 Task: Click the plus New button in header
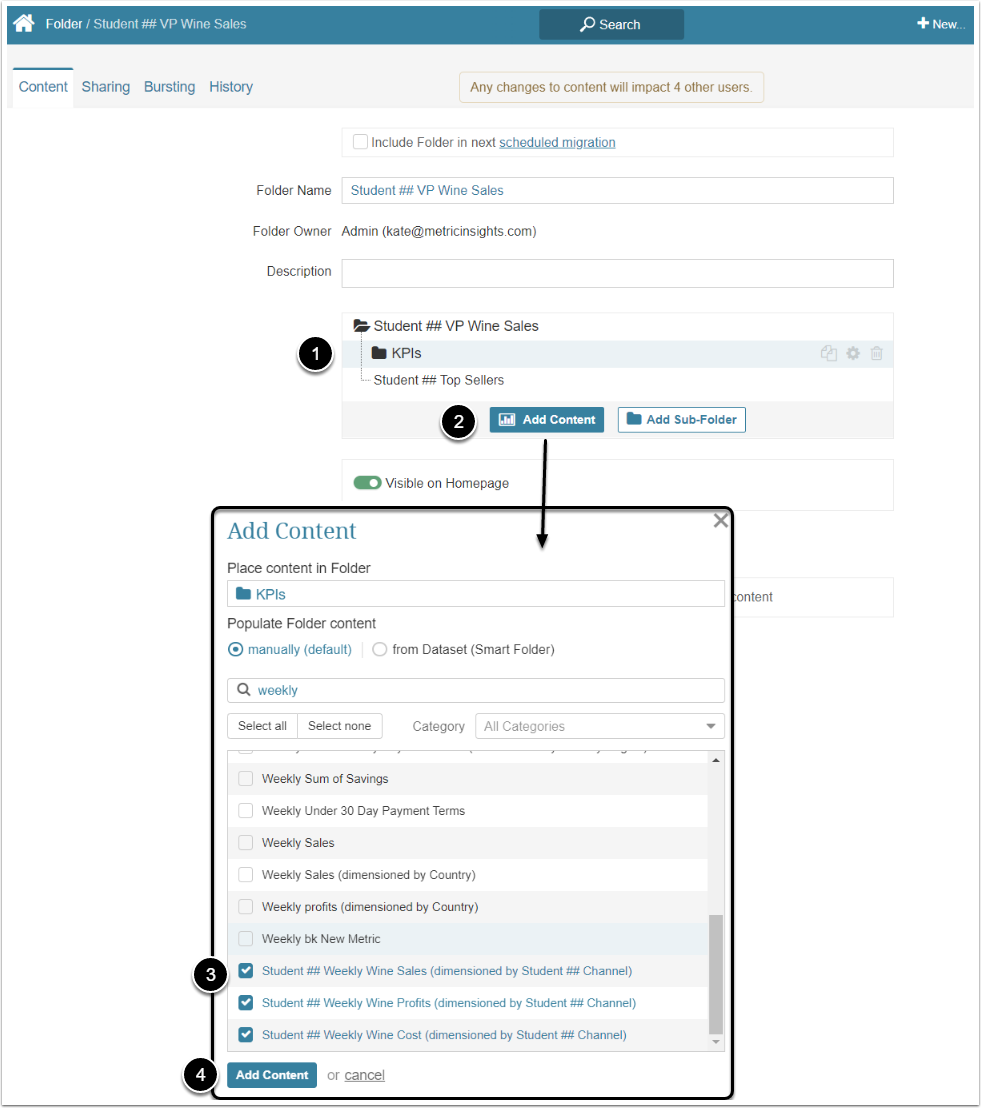point(940,24)
